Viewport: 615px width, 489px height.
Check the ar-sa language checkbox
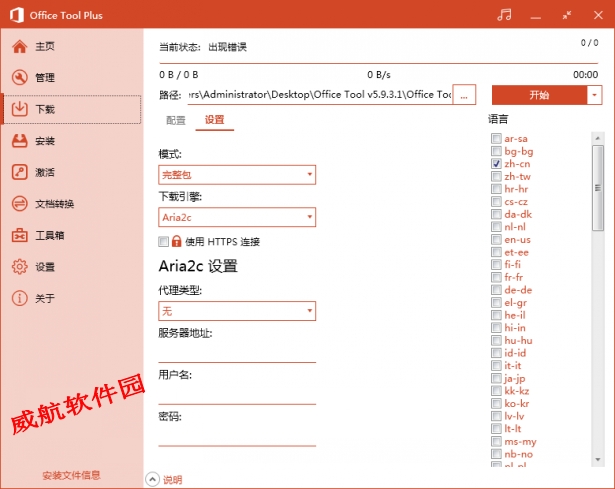tap(496, 138)
